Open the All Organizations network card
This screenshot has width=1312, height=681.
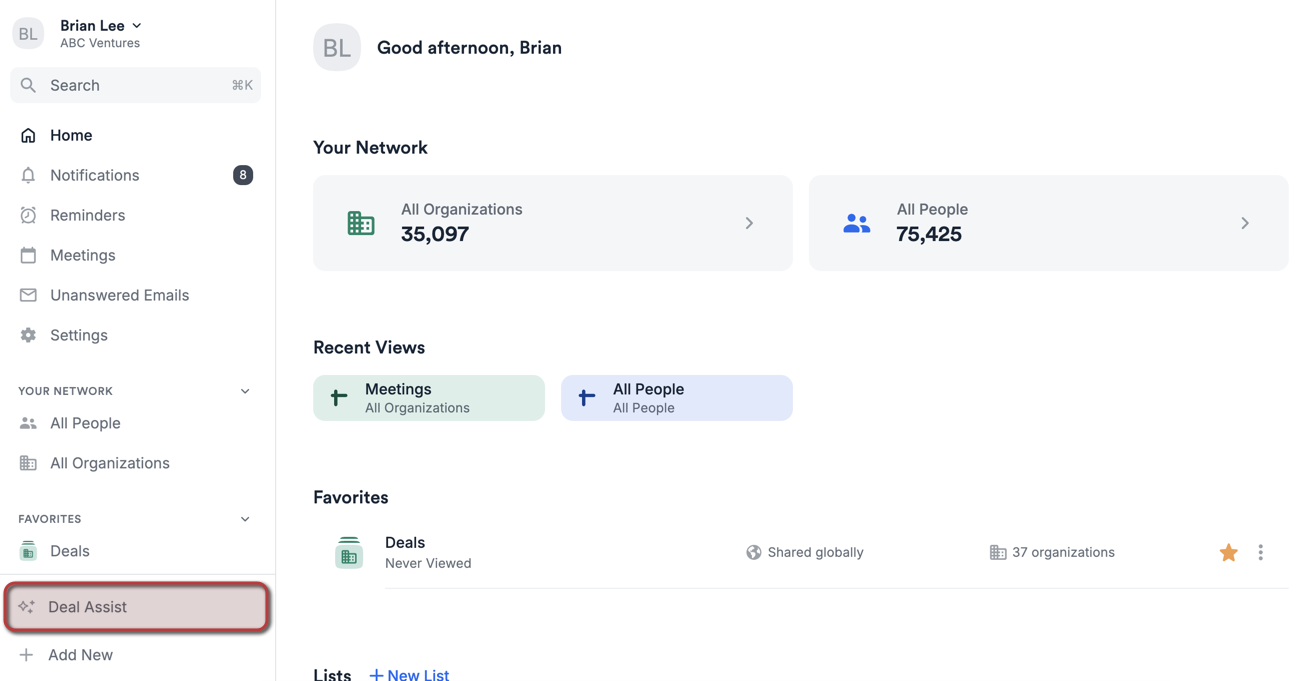click(x=552, y=223)
